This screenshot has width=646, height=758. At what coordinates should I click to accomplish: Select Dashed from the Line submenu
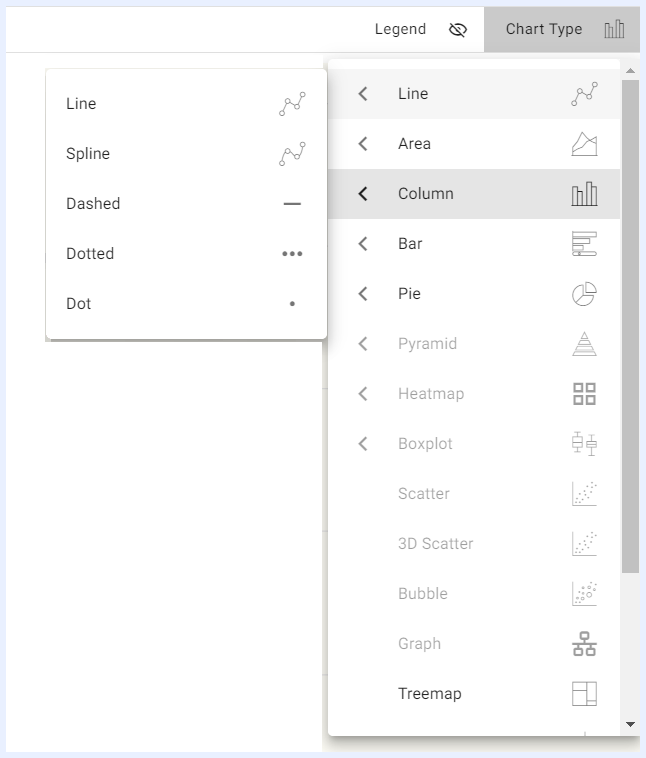point(186,204)
